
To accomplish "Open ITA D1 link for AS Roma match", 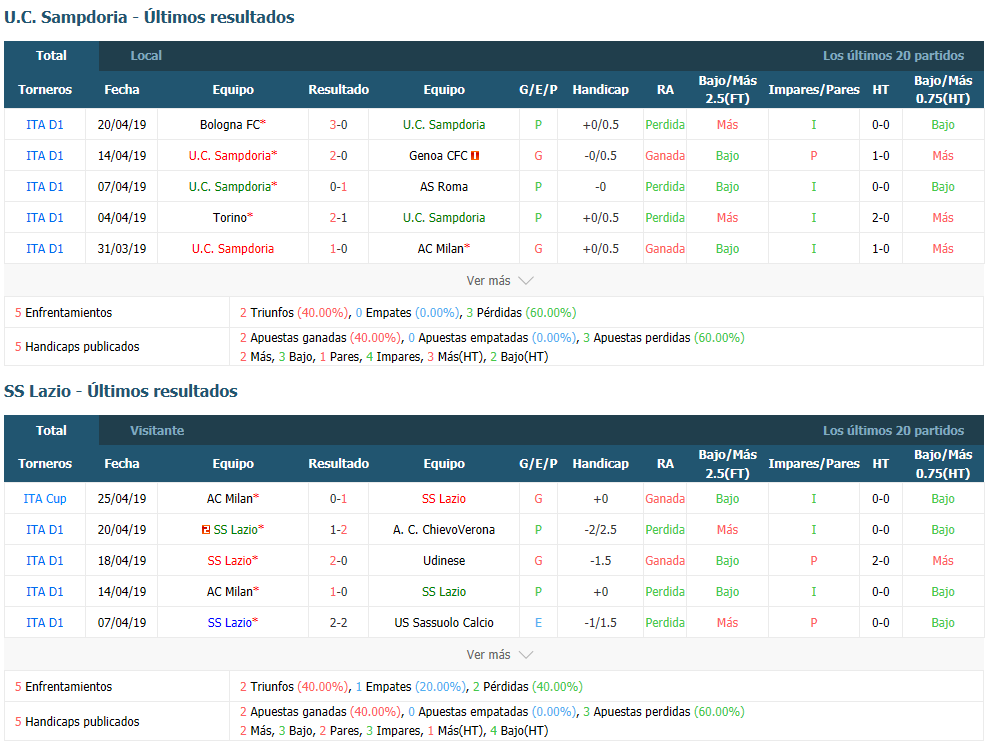I will (x=44, y=187).
